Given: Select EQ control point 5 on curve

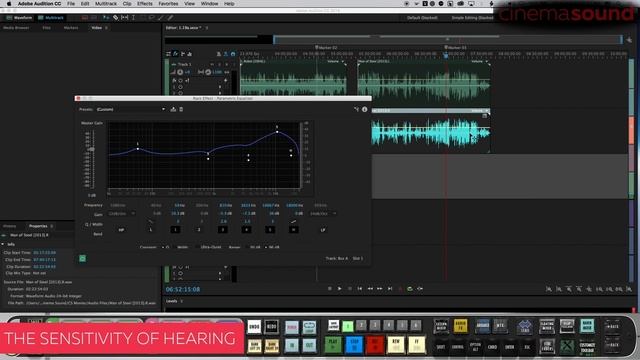Looking at the screenshot, I should click(x=277, y=131).
